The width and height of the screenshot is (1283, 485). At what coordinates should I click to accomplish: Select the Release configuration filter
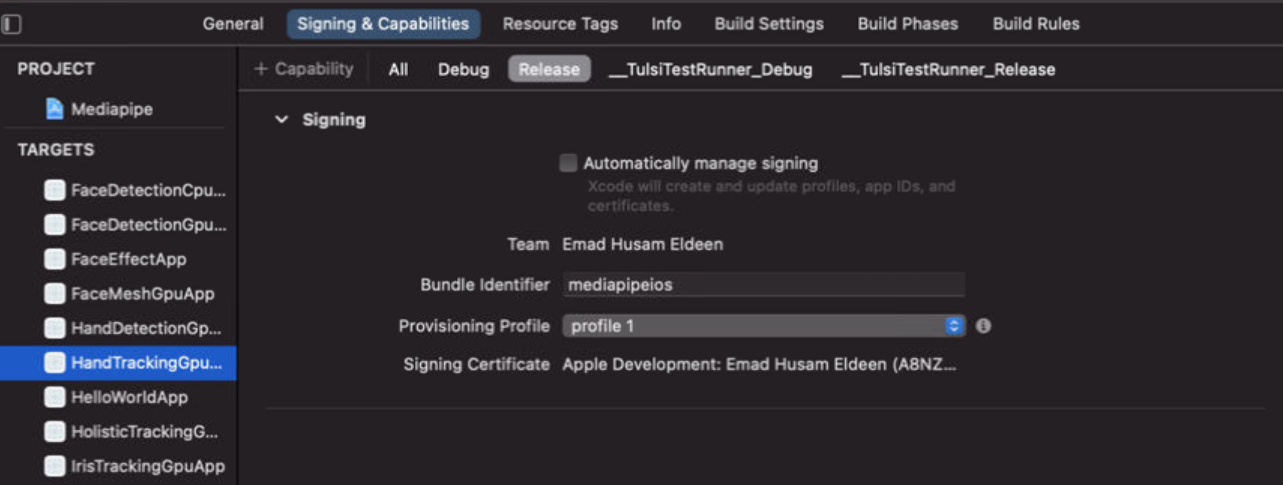pos(549,70)
